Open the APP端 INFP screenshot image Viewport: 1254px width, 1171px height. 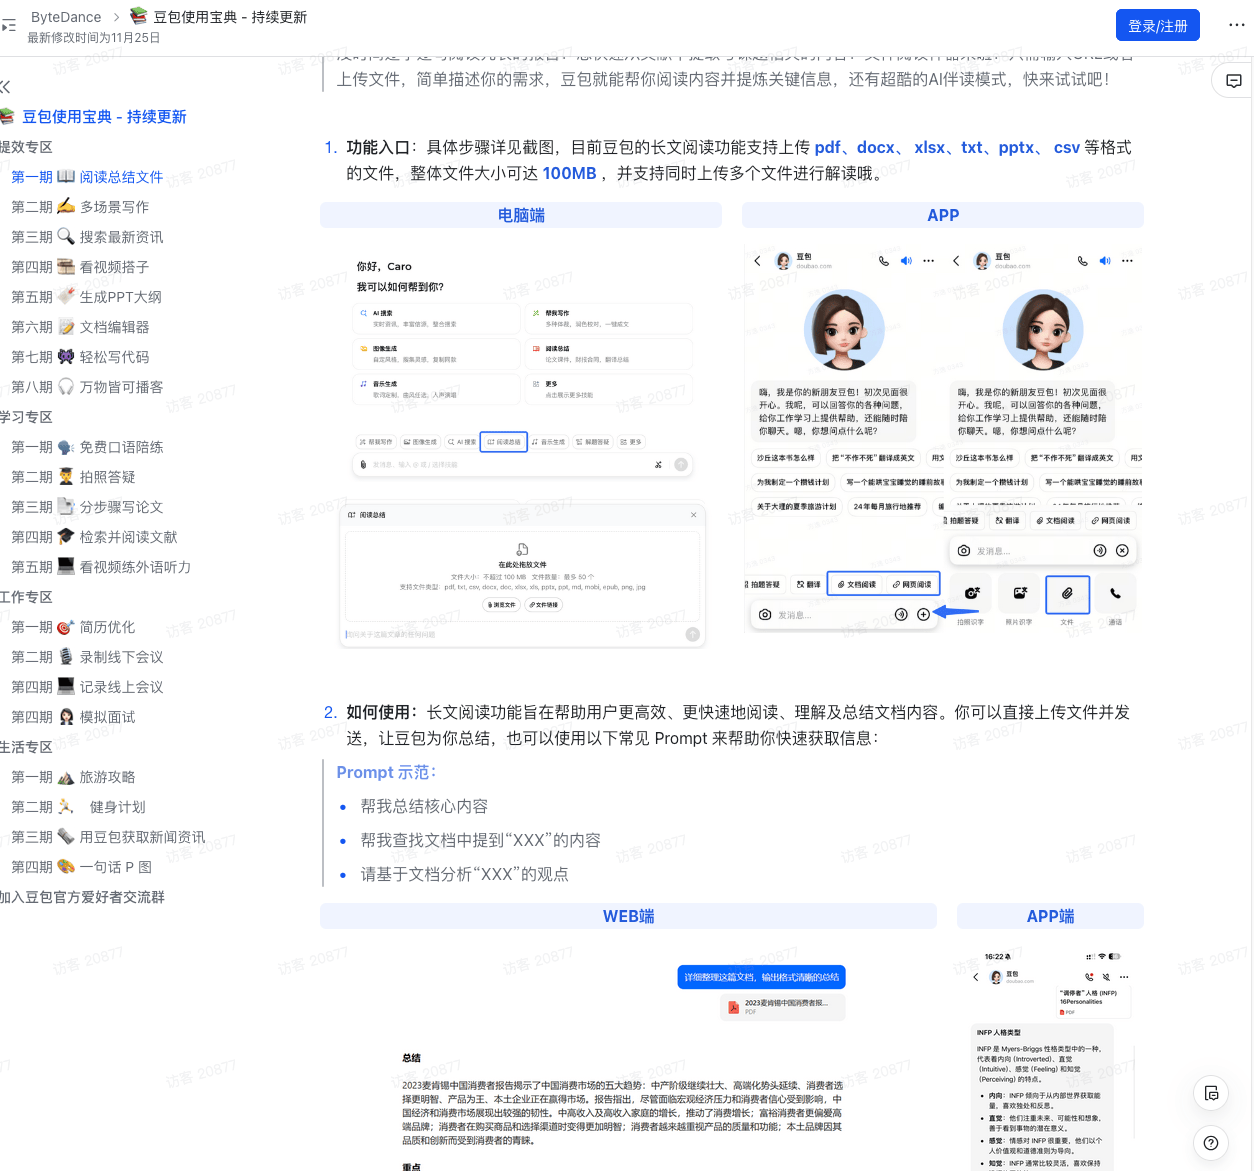(x=1050, y=1058)
